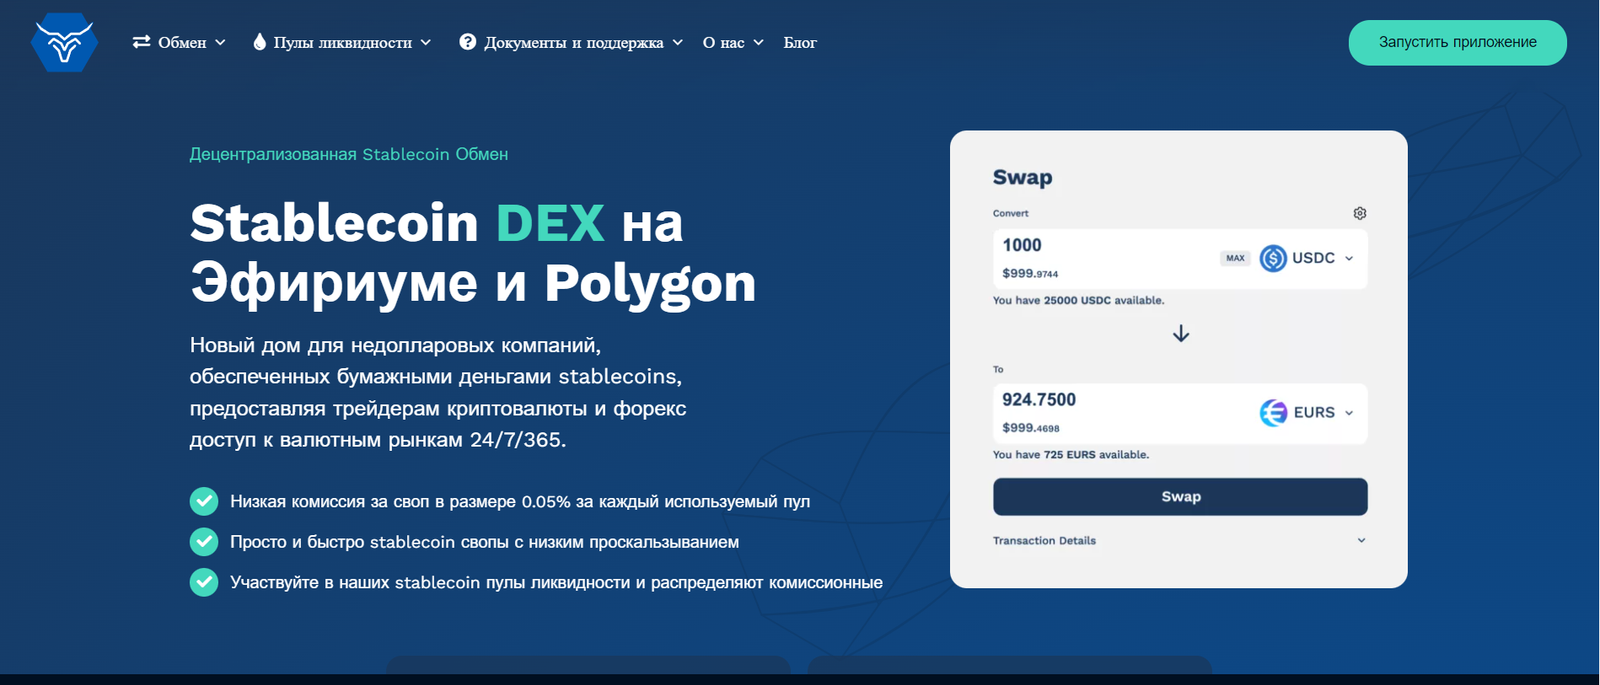Image resolution: width=1600 pixels, height=685 pixels.
Task: Open the О нас menu
Action: [x=733, y=42]
